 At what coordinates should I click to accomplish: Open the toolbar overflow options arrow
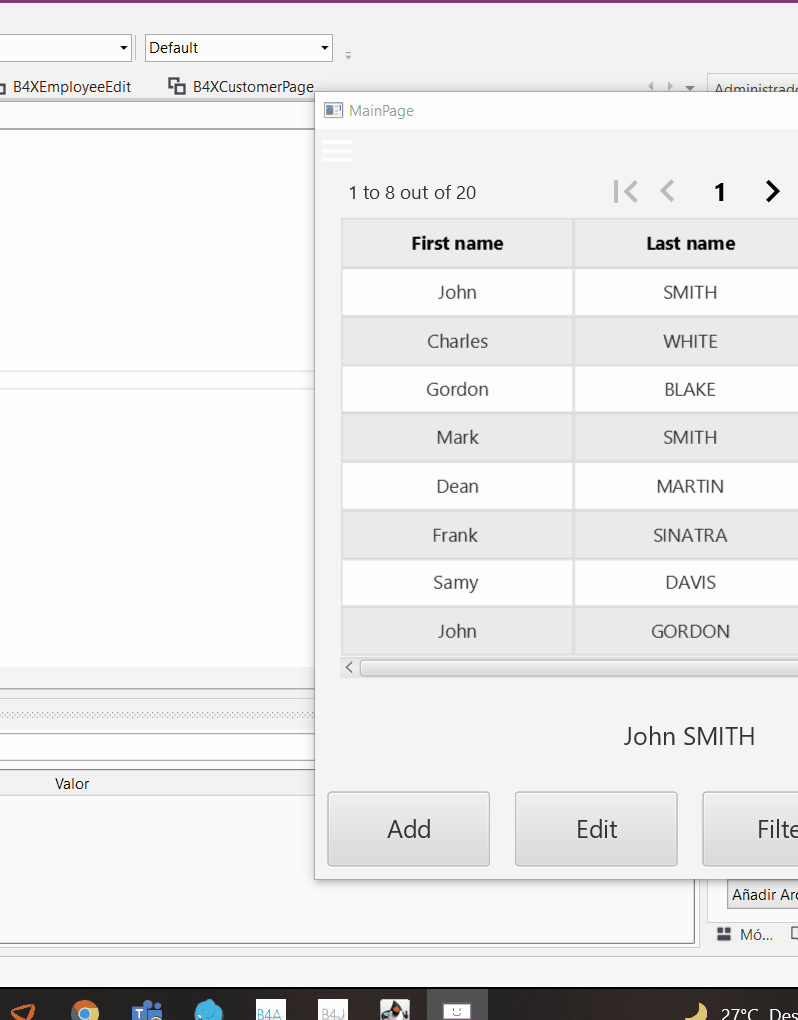pos(349,55)
